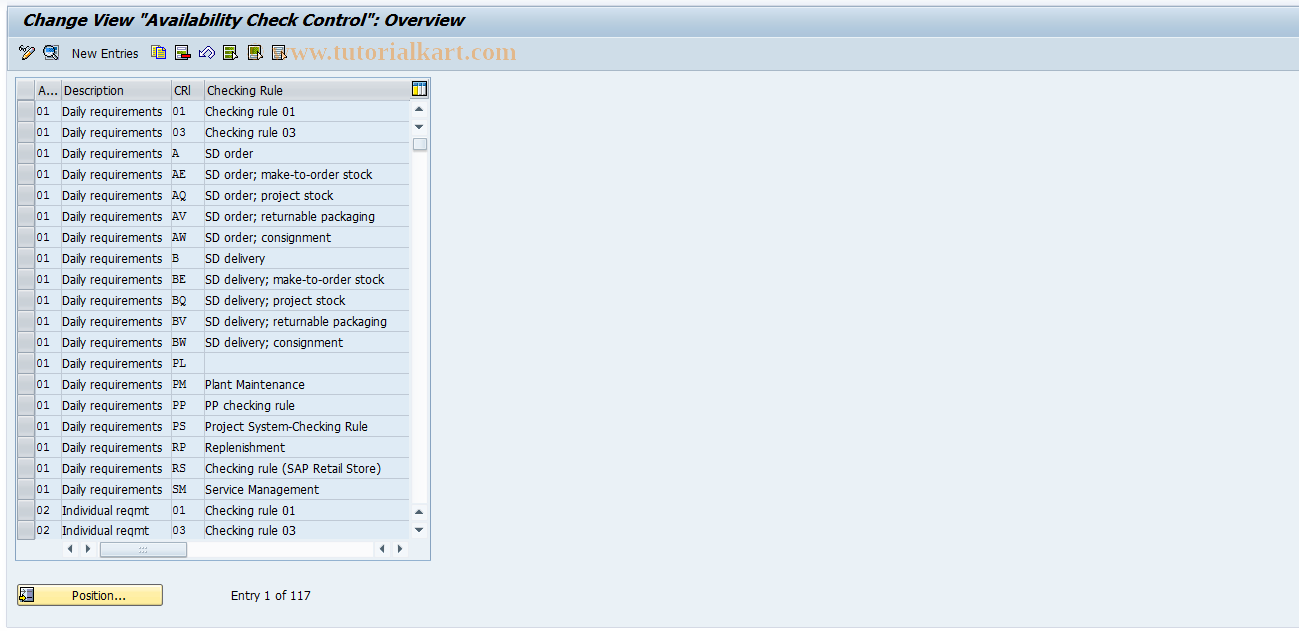
Task: Open table column configuration icon
Action: tap(419, 89)
